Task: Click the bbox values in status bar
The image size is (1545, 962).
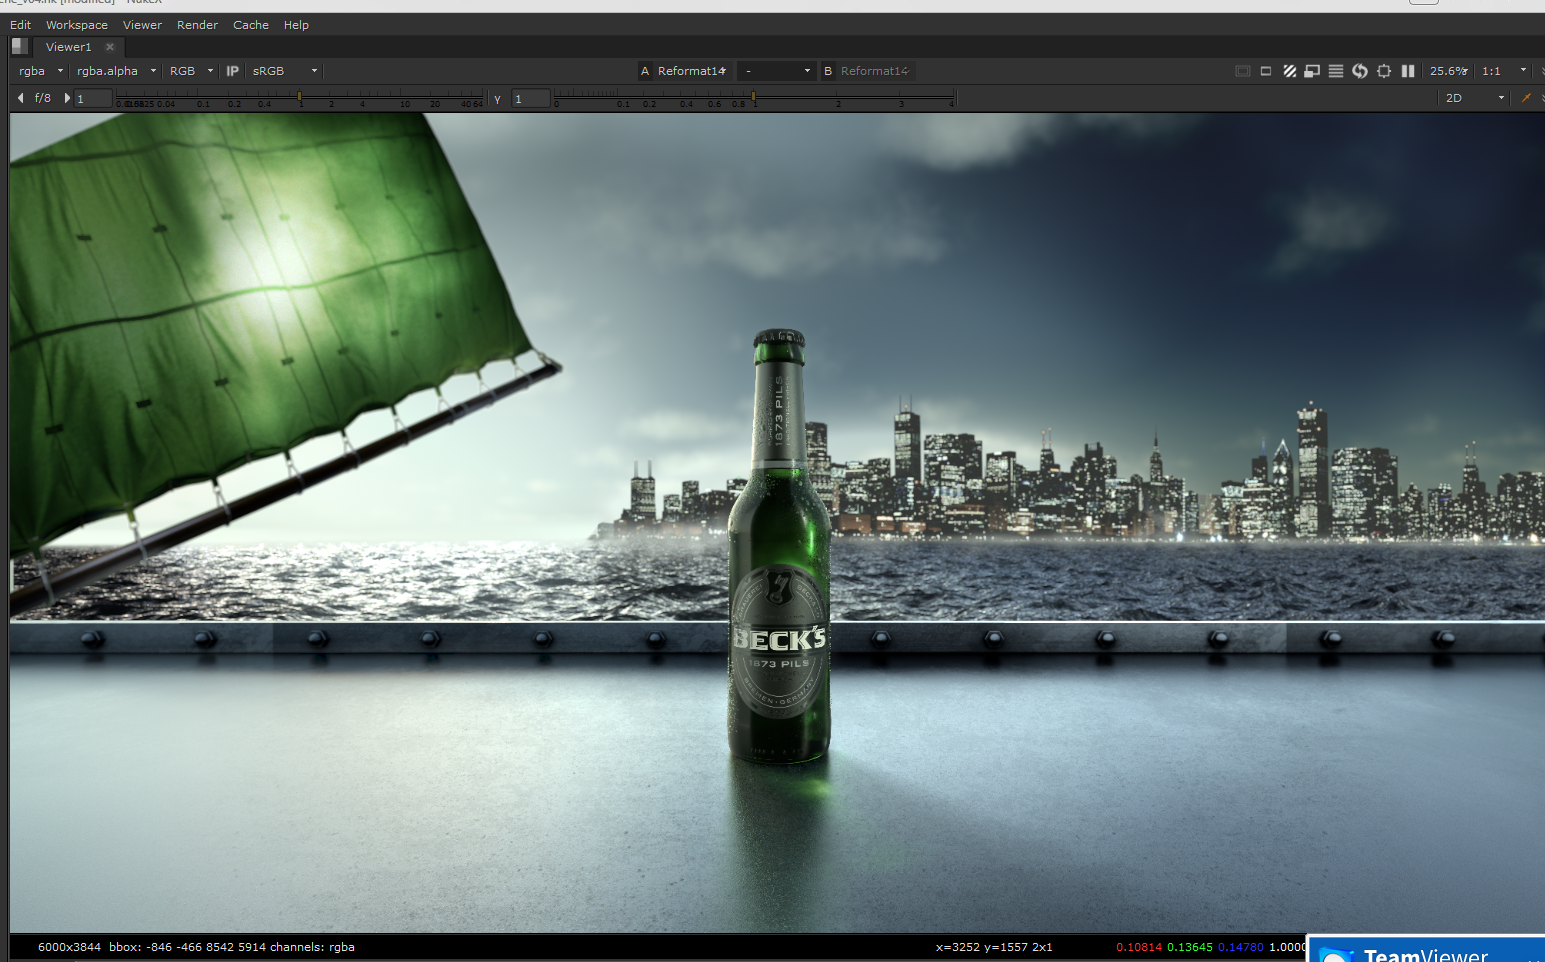Action: click(187, 947)
